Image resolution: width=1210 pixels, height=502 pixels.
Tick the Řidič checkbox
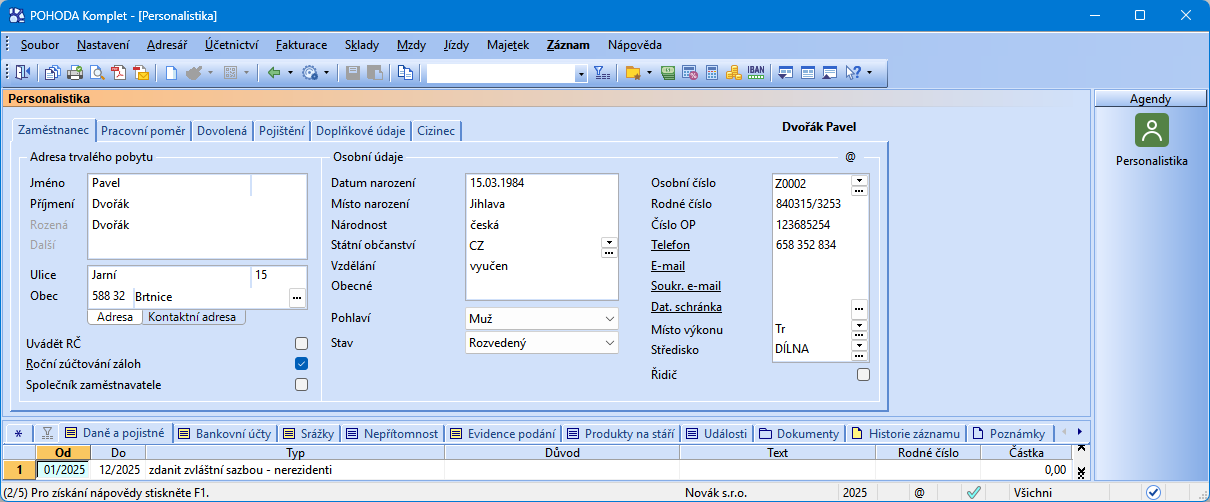click(x=863, y=374)
